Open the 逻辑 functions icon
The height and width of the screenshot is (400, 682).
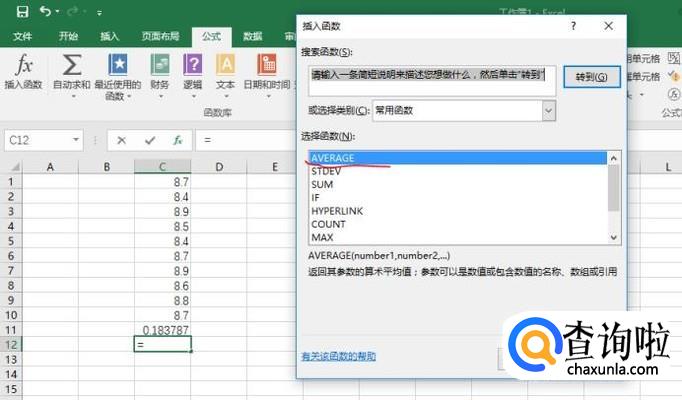click(193, 65)
